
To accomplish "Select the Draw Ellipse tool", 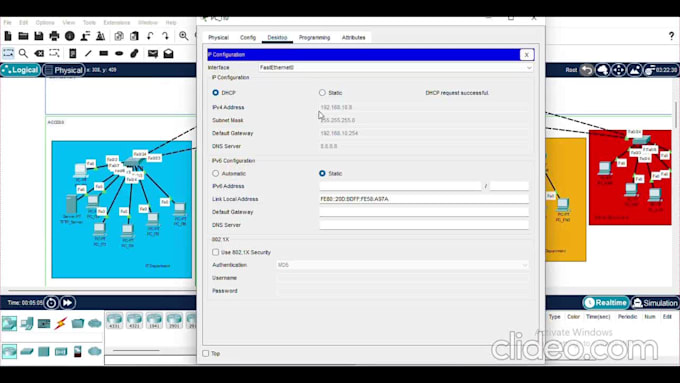I will coord(119,53).
